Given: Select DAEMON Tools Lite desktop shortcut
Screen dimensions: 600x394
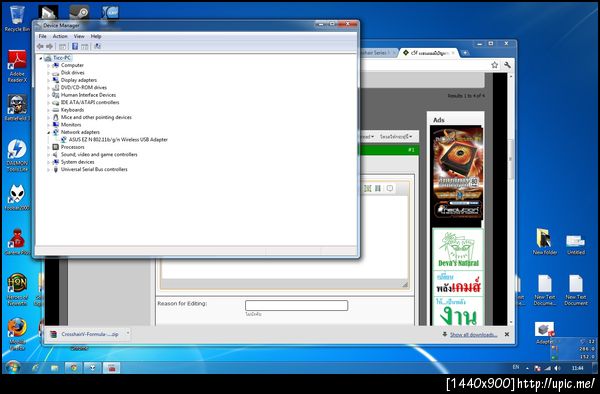Looking at the screenshot, I should (17, 155).
